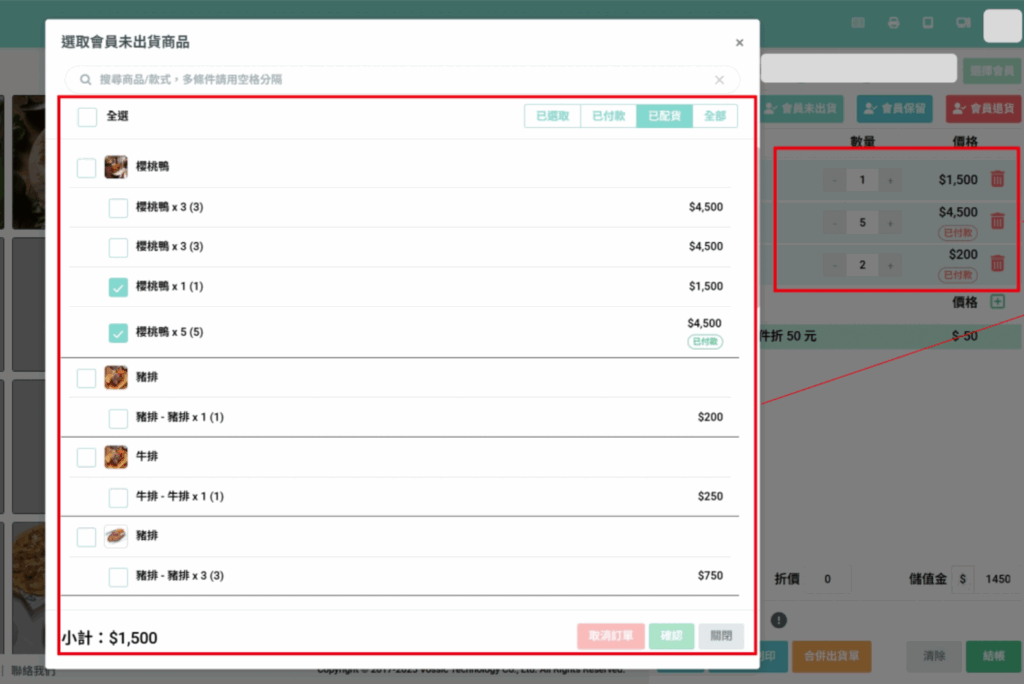Check the 牛排 - 牛排 x 1 row
1024x684 pixels.
tap(118, 497)
